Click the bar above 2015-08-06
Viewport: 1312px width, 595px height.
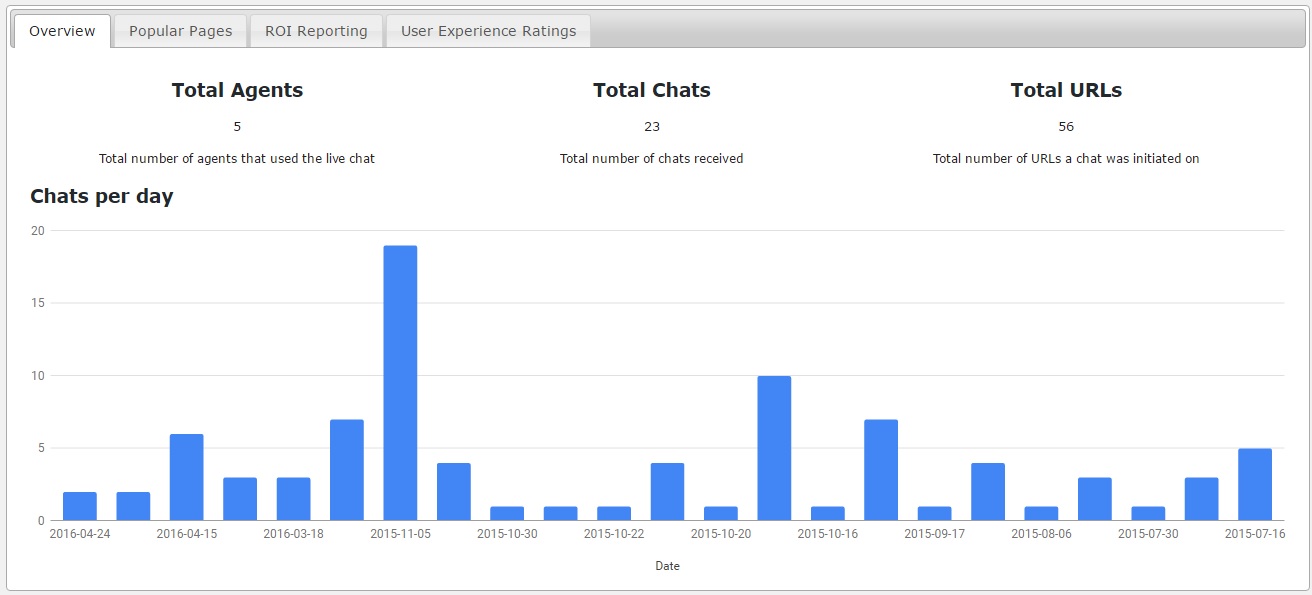[x=1041, y=513]
